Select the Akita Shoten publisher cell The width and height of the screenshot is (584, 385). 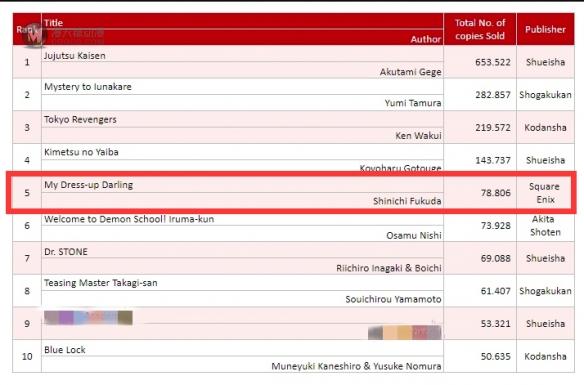[545, 226]
